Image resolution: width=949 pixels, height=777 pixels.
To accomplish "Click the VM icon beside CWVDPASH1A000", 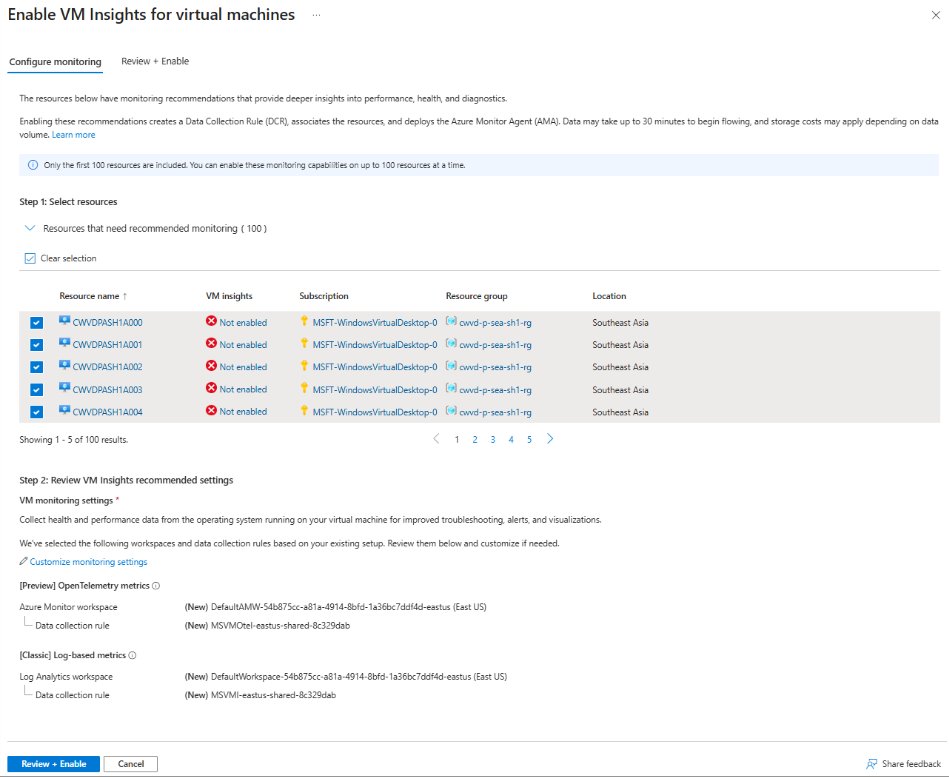I will point(64,321).
